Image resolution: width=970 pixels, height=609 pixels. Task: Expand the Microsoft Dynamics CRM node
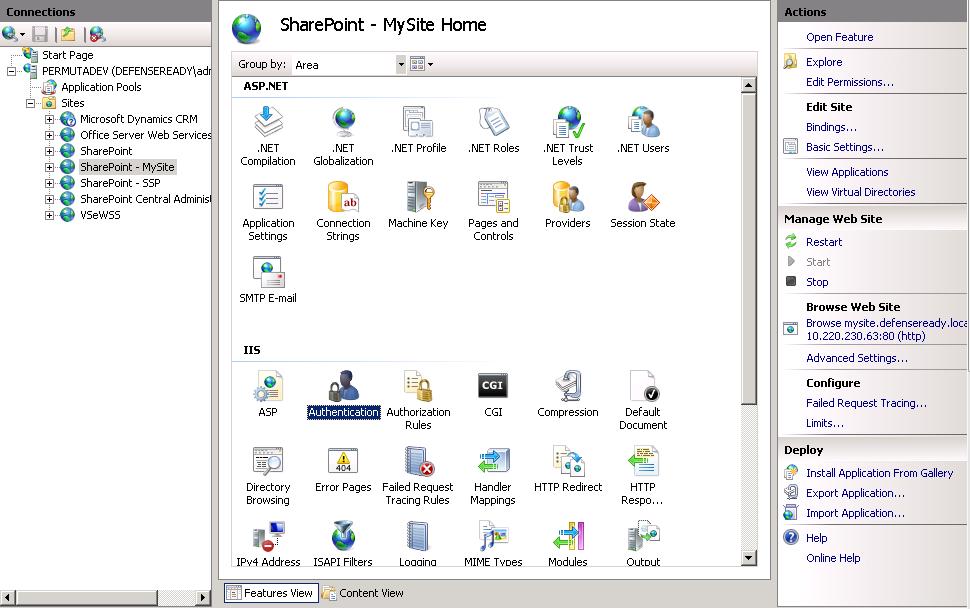coord(52,118)
